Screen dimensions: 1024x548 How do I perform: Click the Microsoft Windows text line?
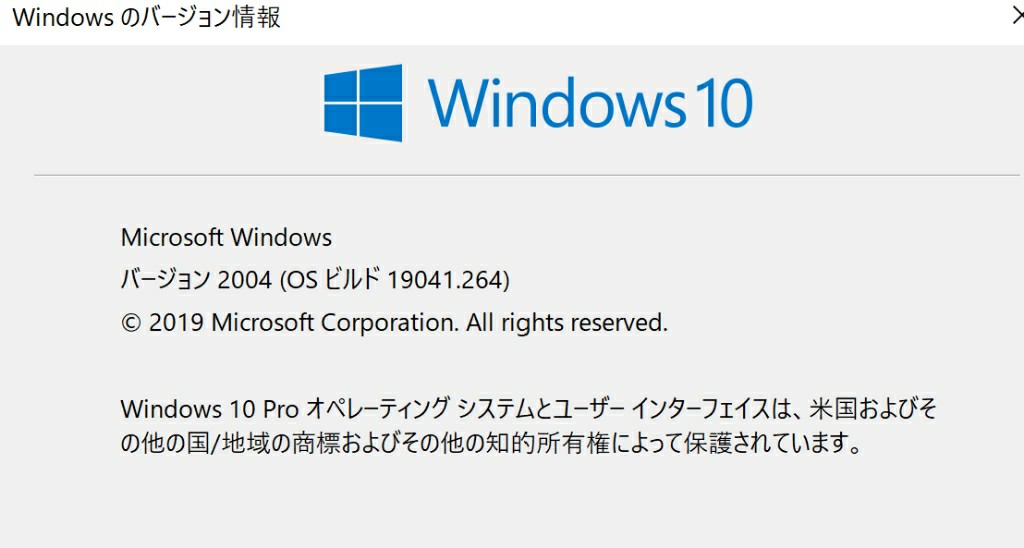point(227,237)
